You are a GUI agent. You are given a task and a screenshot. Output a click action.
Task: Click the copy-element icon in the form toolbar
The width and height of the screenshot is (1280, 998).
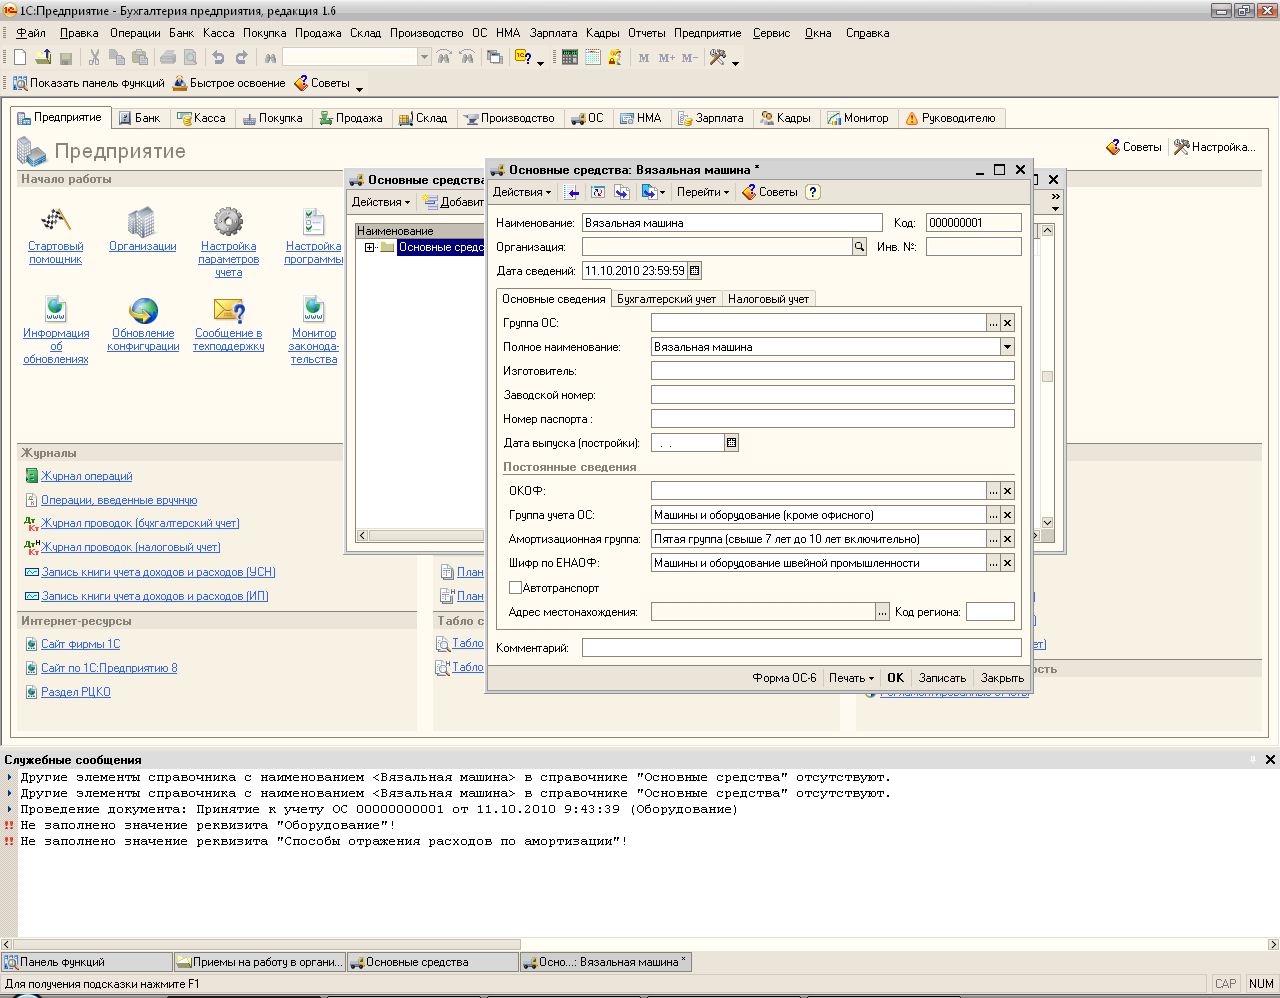(622, 192)
